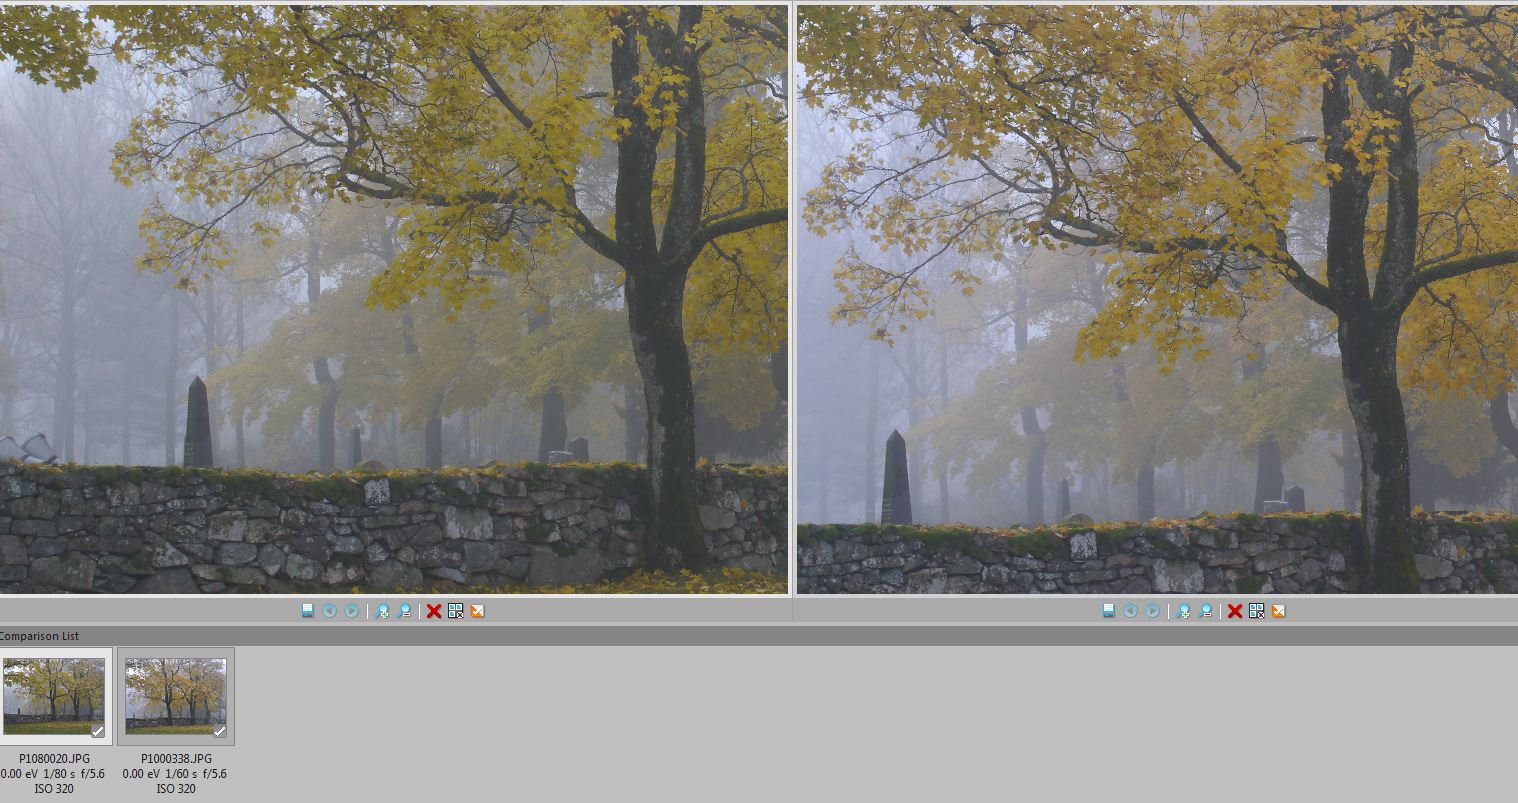Click the 1/60 s exposure info text
The width and height of the screenshot is (1518, 803).
point(182,774)
